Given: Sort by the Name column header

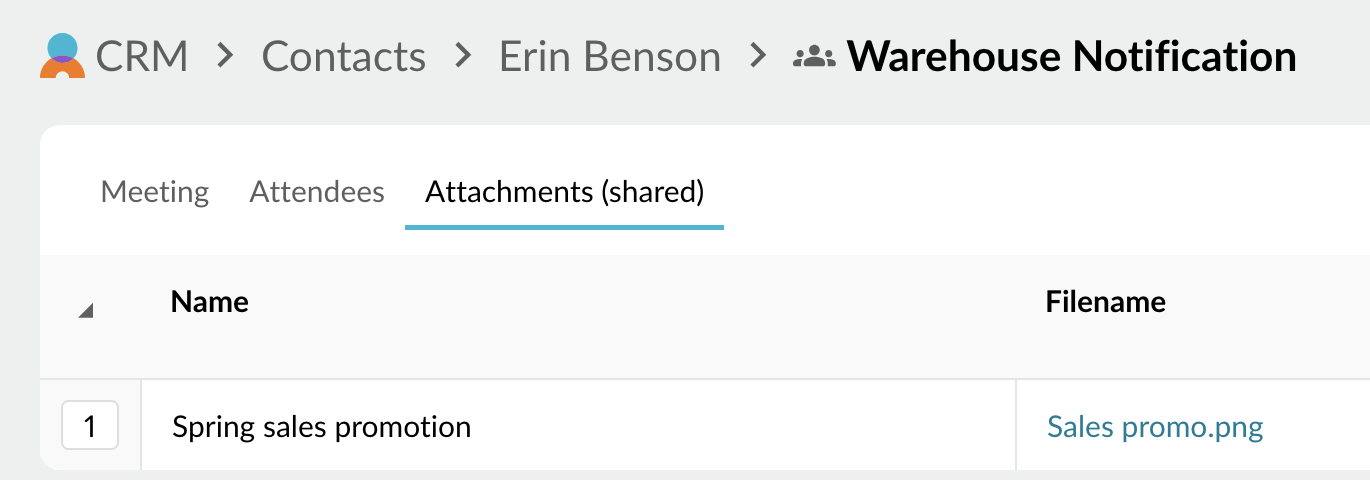Looking at the screenshot, I should click(210, 301).
